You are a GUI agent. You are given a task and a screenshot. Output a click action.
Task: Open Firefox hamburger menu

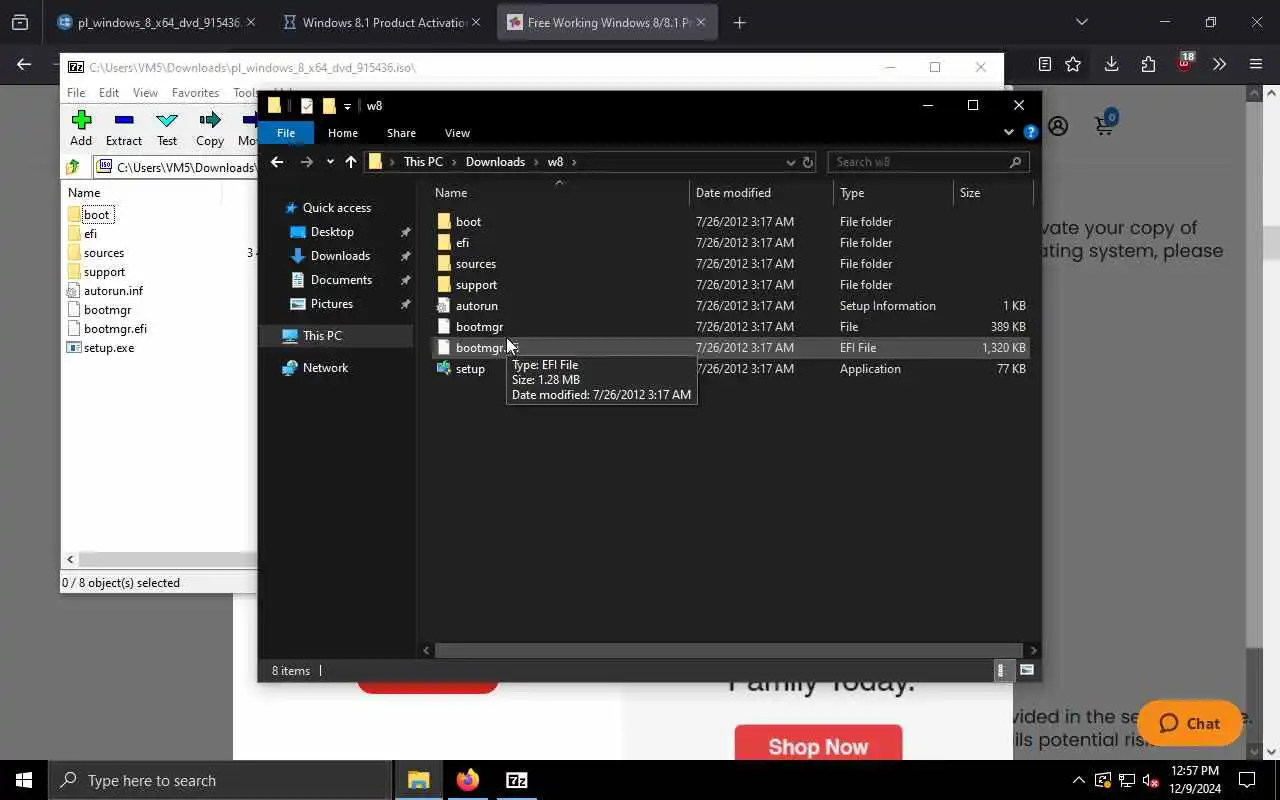(1256, 64)
